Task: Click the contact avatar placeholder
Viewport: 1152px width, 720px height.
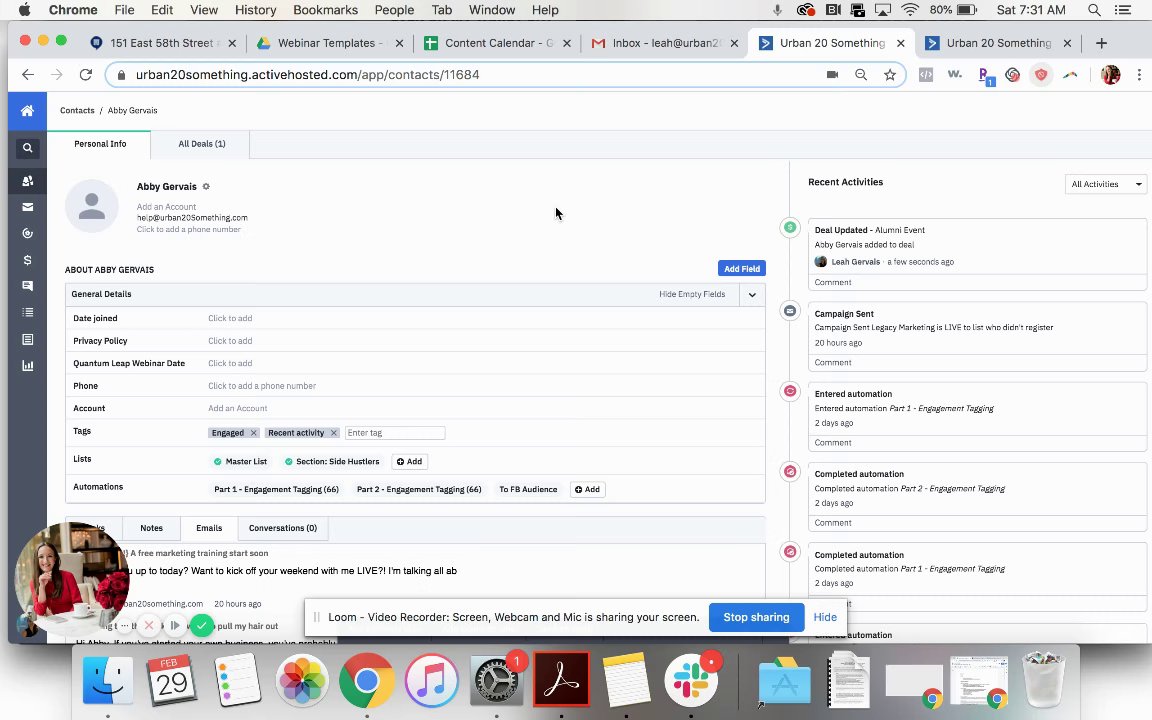Action: point(92,206)
